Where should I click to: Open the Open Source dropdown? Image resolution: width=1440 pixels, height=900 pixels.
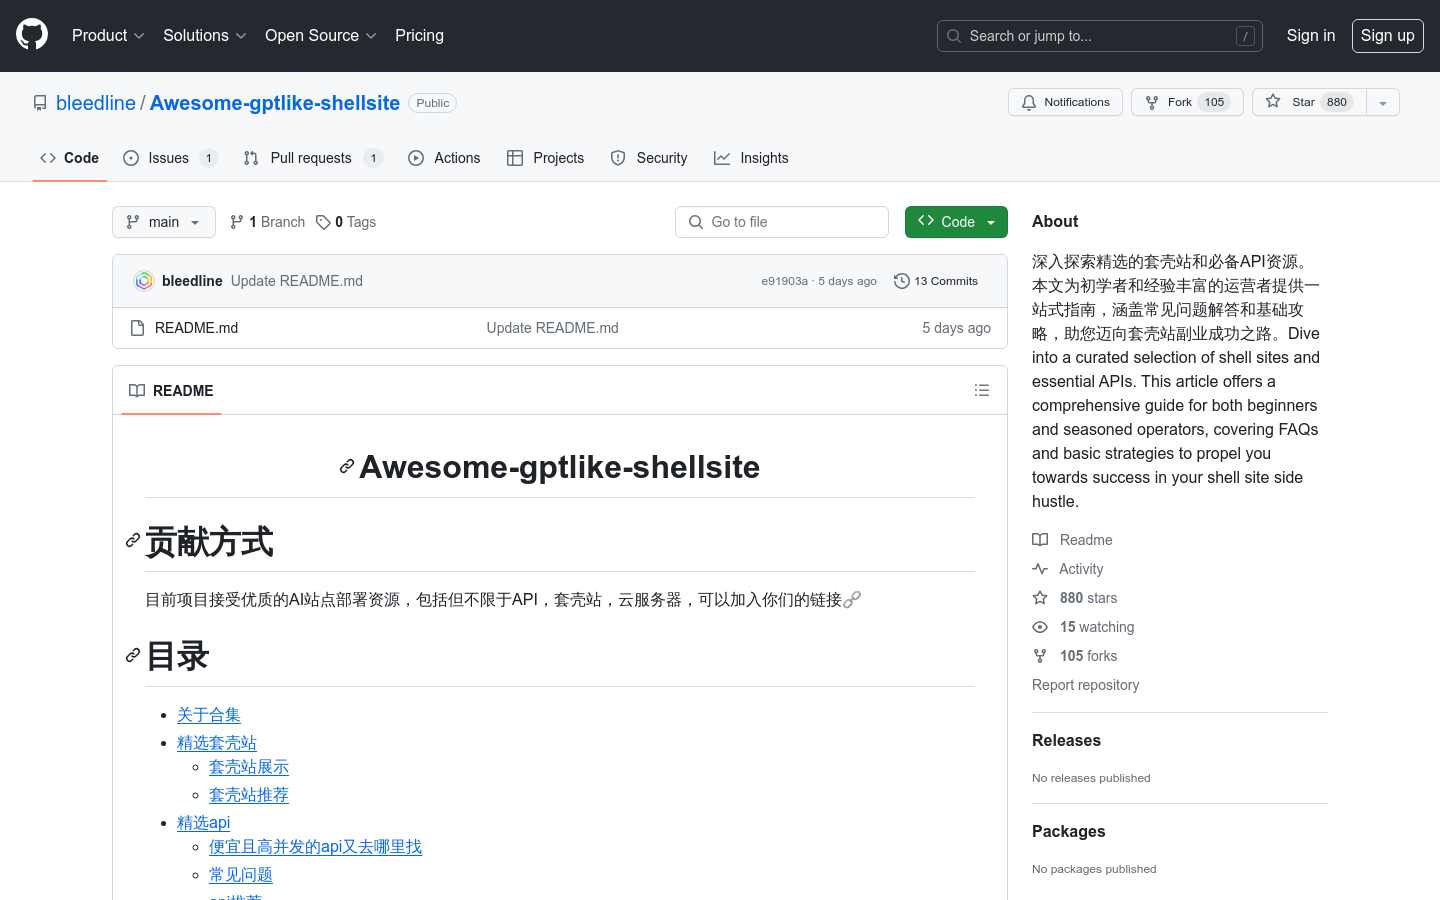point(320,35)
